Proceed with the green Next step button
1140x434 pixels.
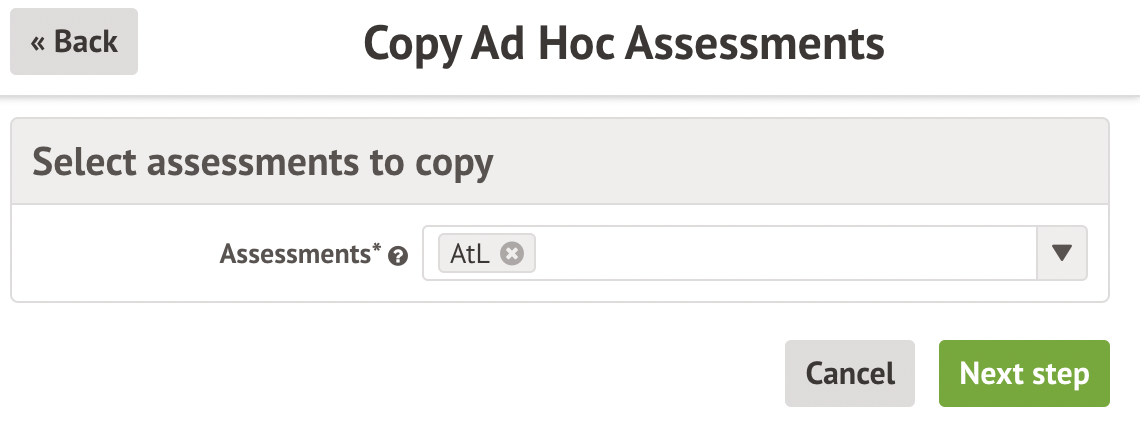point(1023,374)
